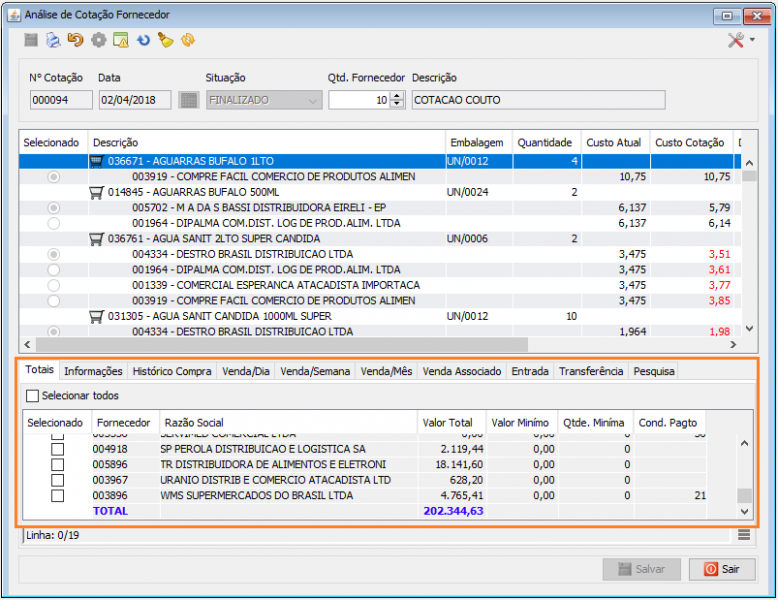Image resolution: width=778 pixels, height=600 pixels.
Task: Increase Qtd. Fornecedor with up spinner arrow
Action: [396, 95]
